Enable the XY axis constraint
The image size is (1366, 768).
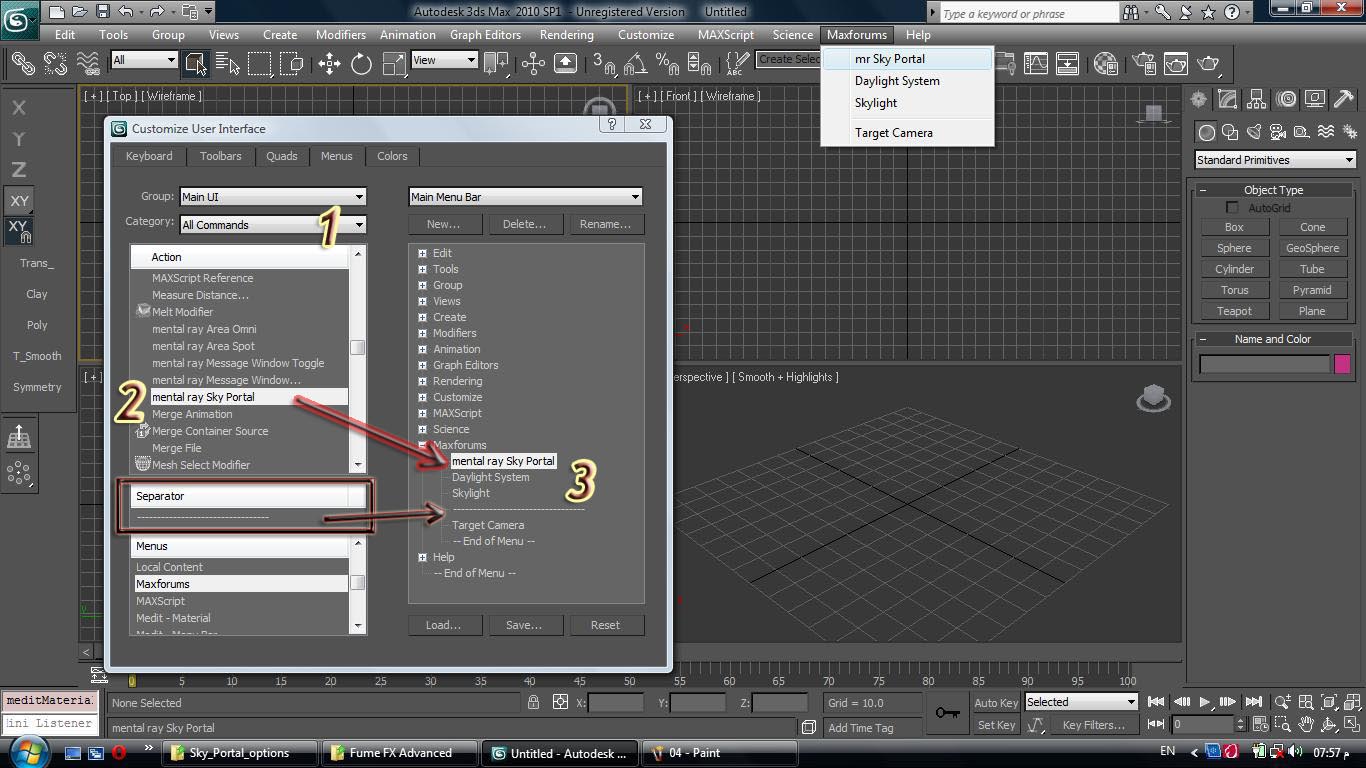19,201
